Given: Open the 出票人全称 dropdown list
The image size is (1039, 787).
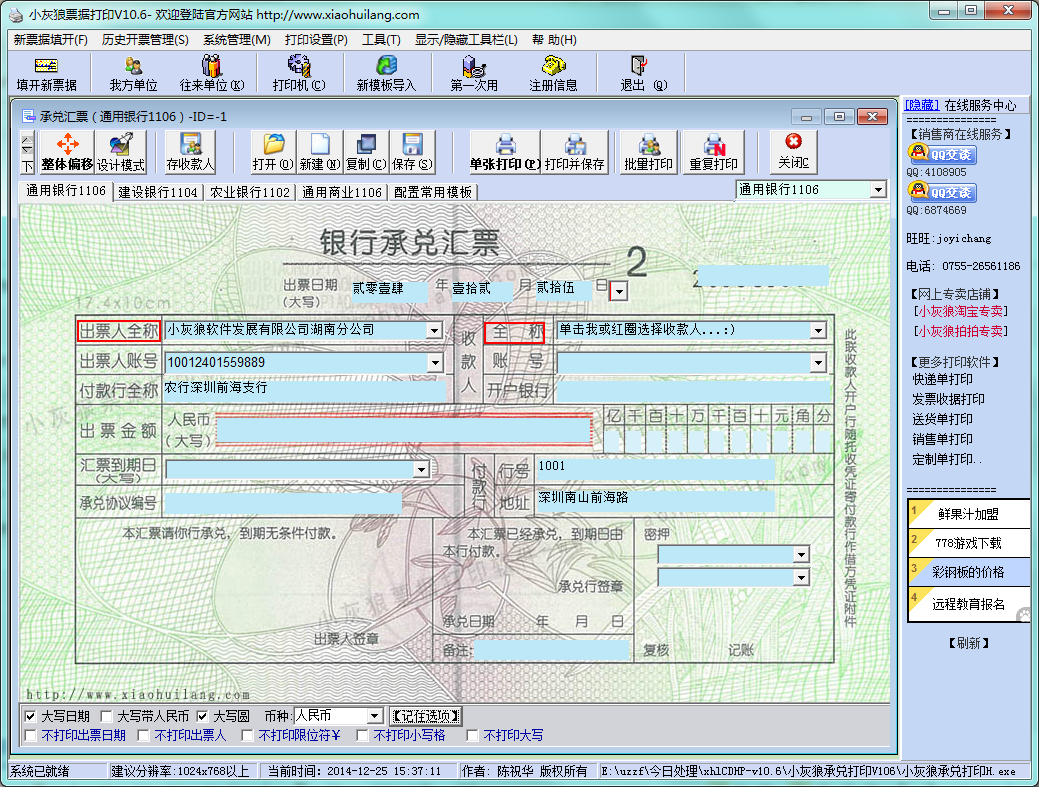Looking at the screenshot, I should (434, 330).
